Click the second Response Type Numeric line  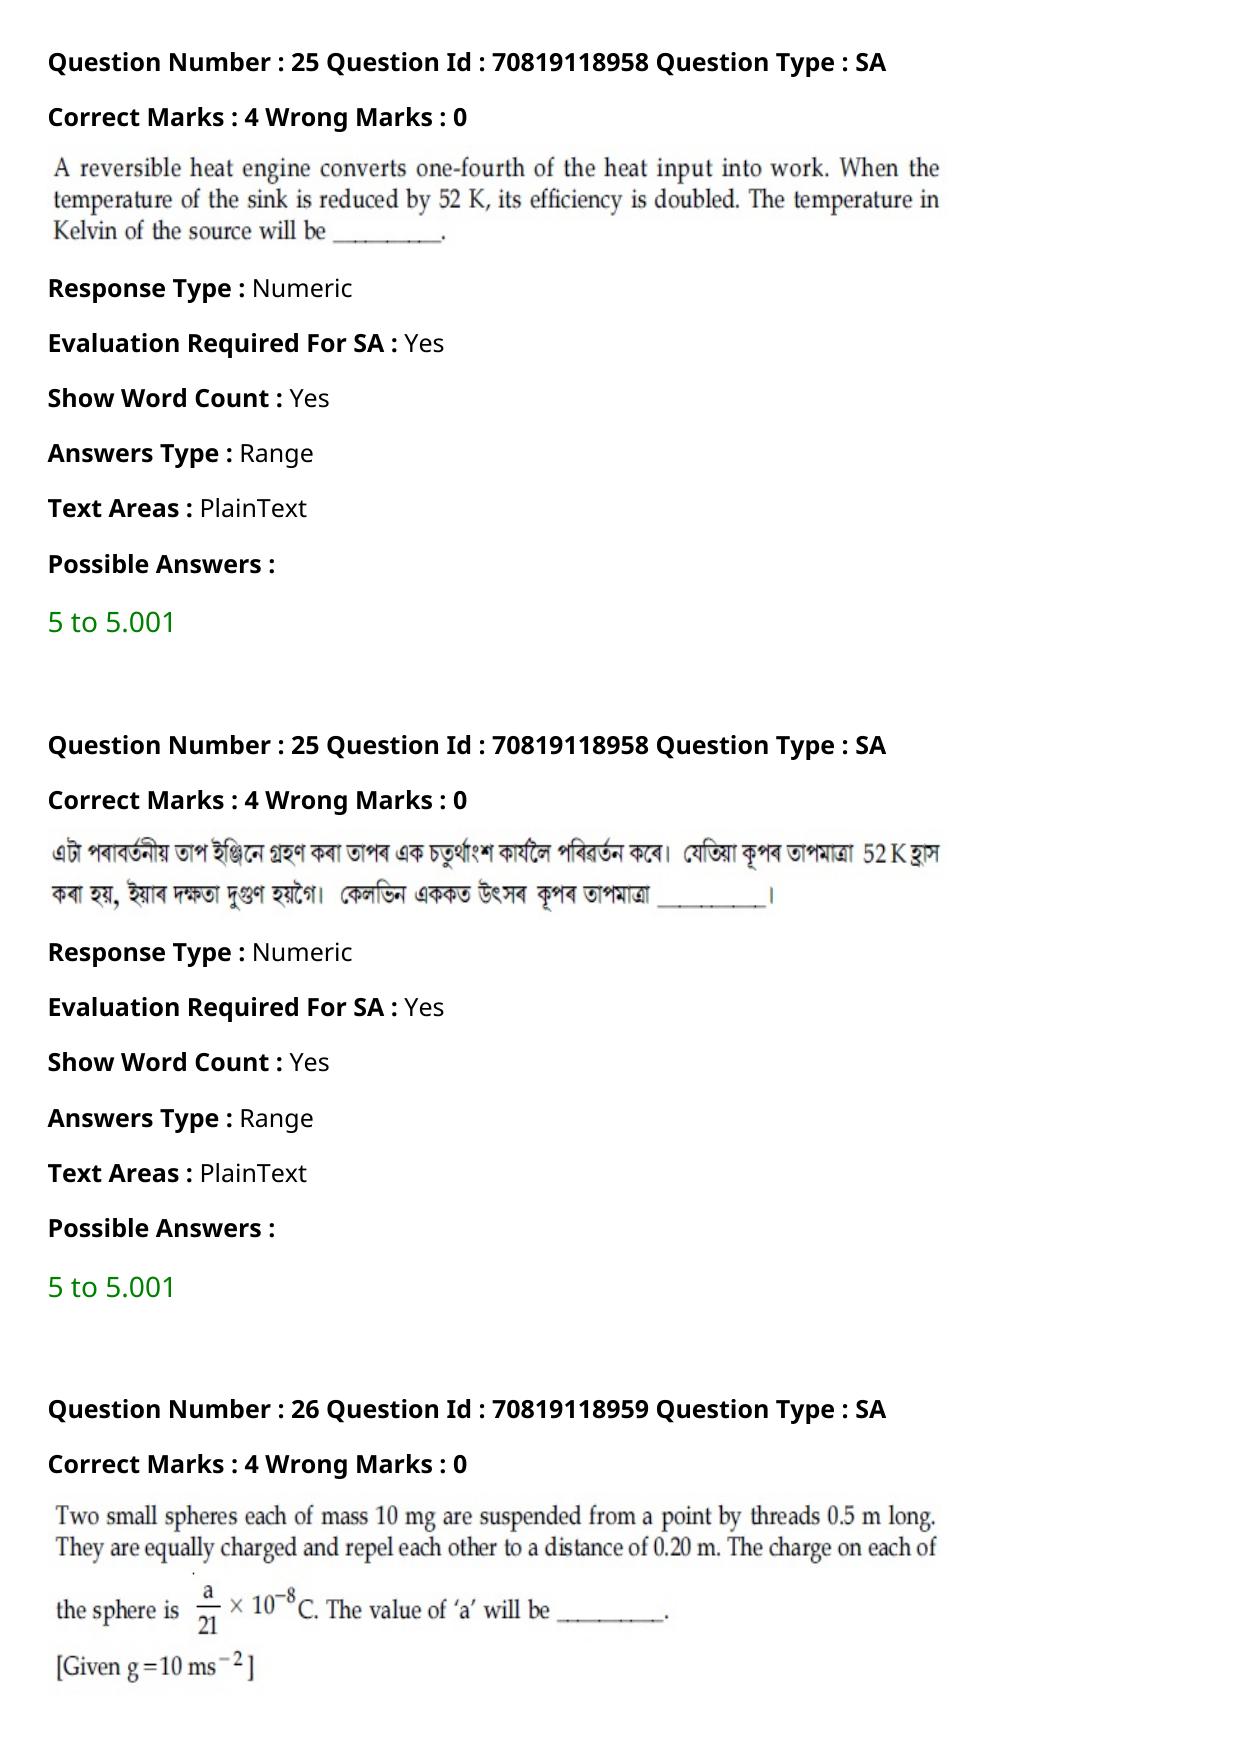[x=200, y=952]
